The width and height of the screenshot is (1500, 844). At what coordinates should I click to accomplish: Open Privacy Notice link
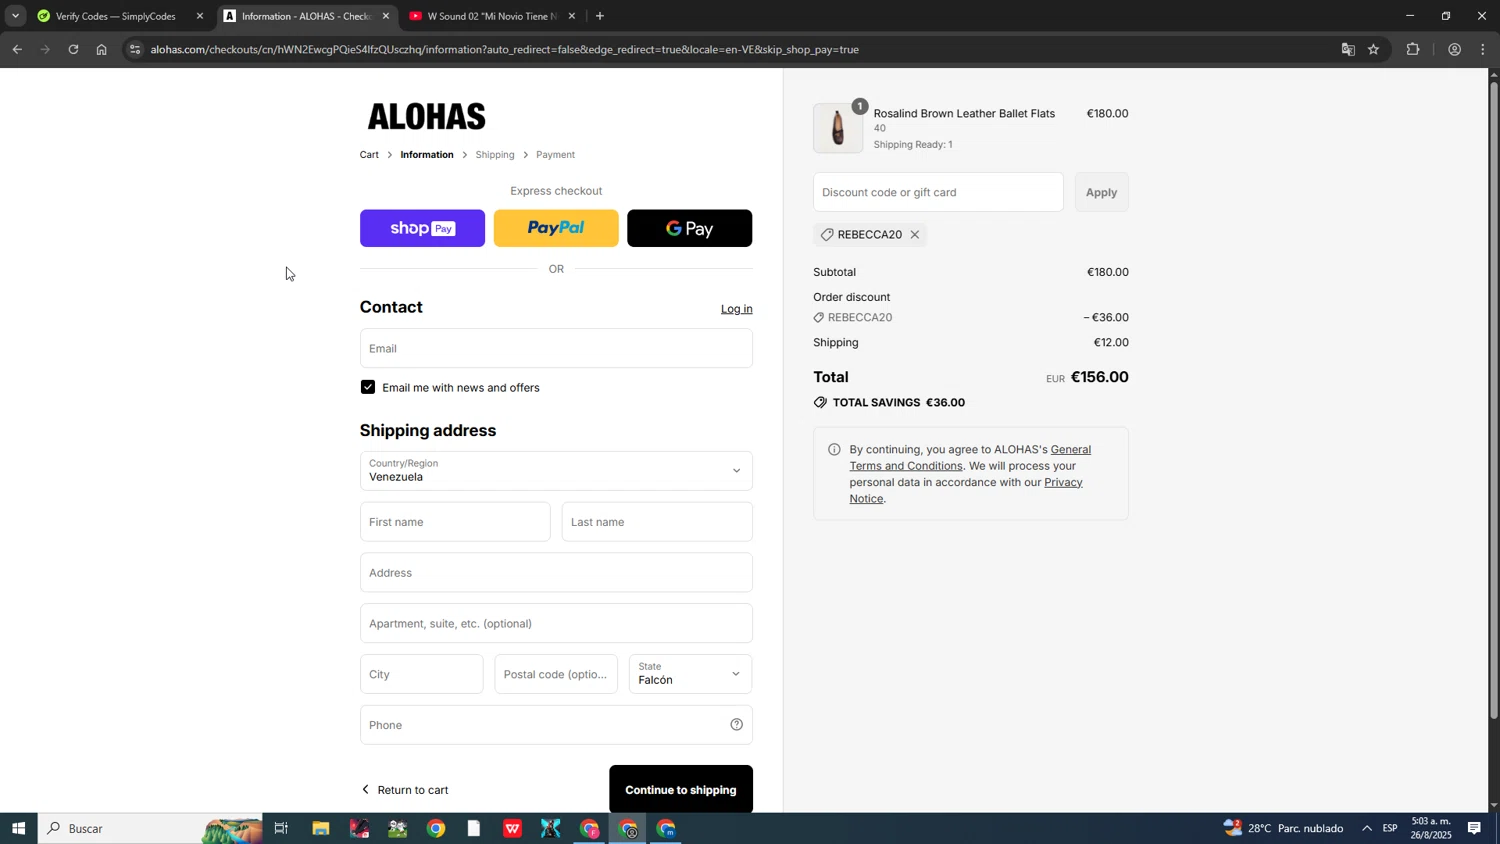coord(966,490)
